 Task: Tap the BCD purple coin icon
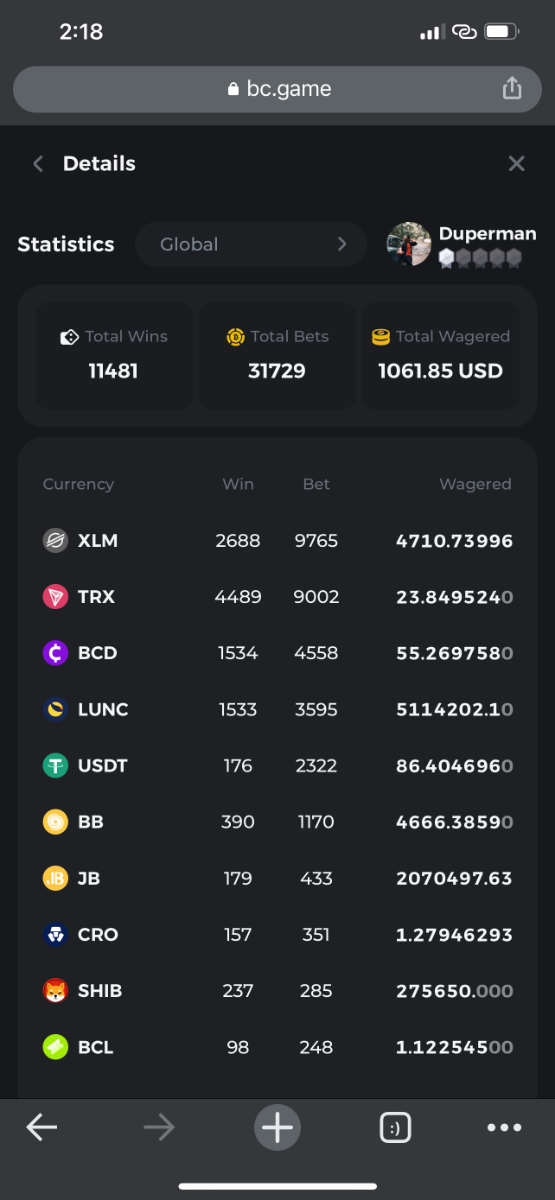pyautogui.click(x=55, y=653)
